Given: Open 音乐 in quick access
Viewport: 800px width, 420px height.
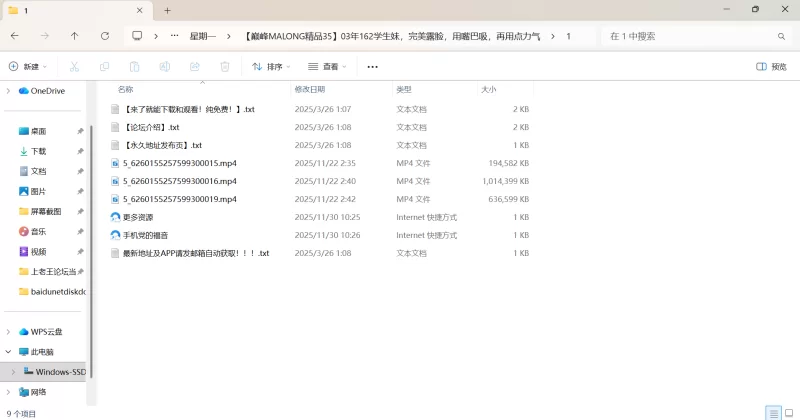Looking at the screenshot, I should point(39,231).
